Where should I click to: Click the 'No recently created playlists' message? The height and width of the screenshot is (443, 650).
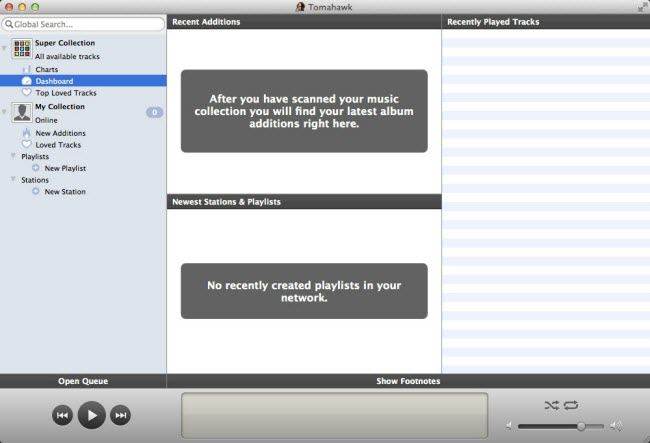pyautogui.click(x=304, y=291)
